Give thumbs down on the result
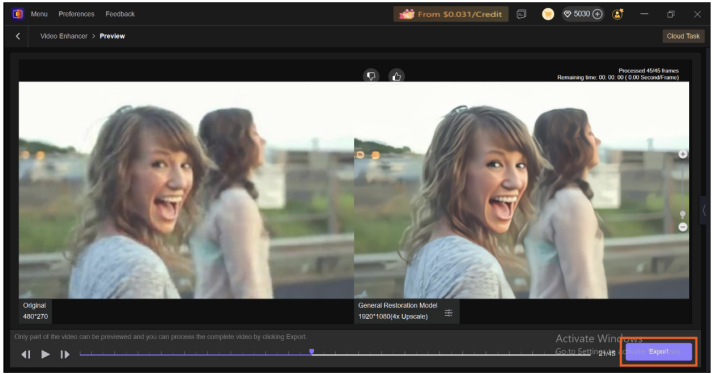 (x=371, y=76)
